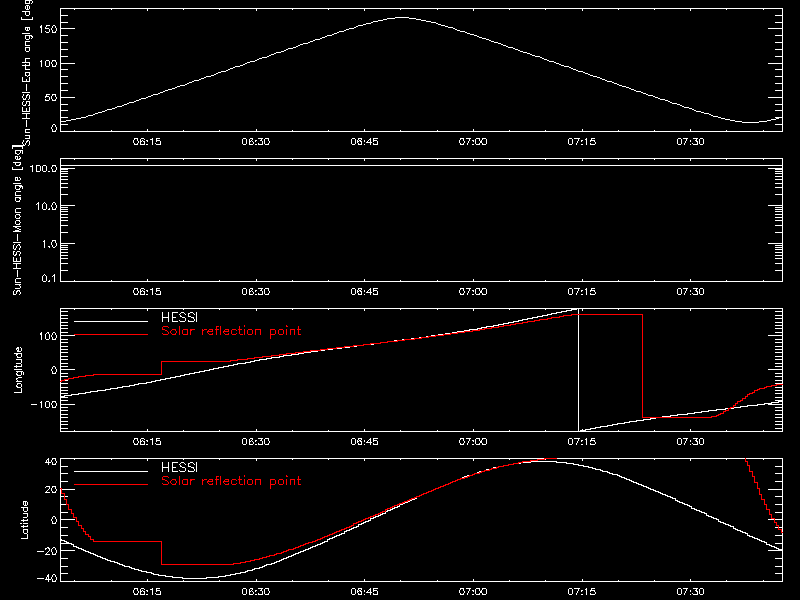Select 06:15 label under Earth angle plot
800x600 pixels.
click(x=147, y=141)
